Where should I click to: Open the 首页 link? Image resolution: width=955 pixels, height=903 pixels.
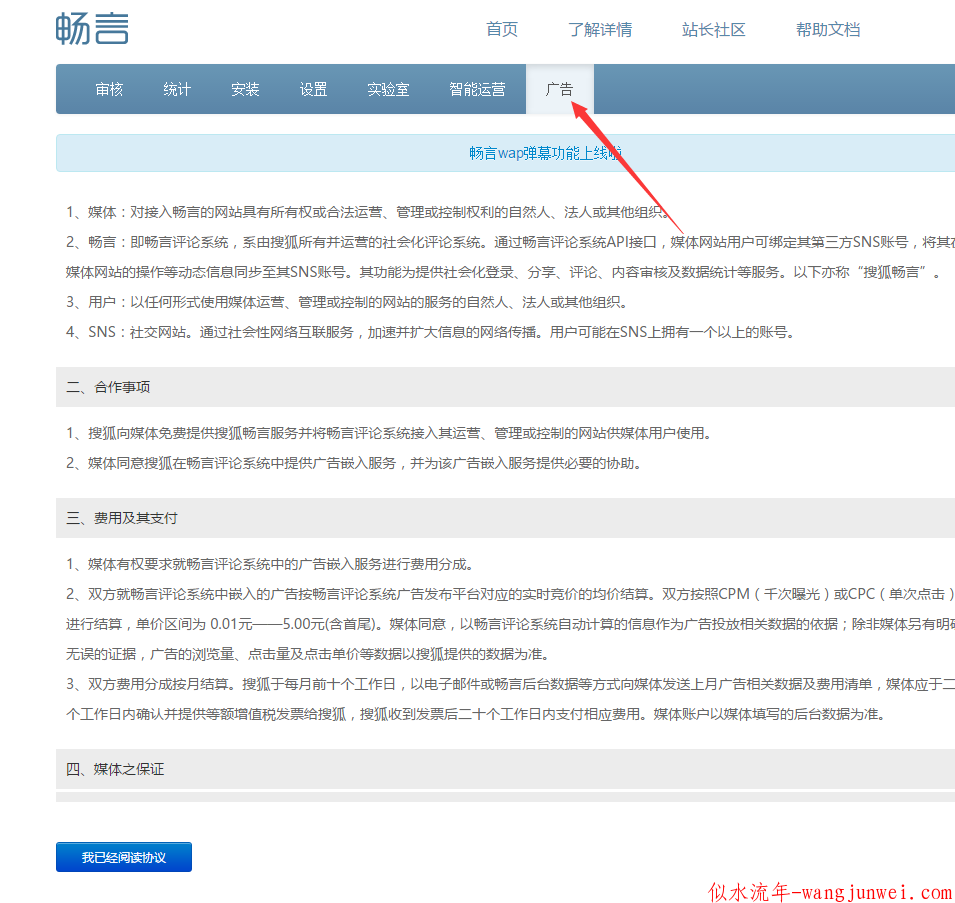(501, 29)
